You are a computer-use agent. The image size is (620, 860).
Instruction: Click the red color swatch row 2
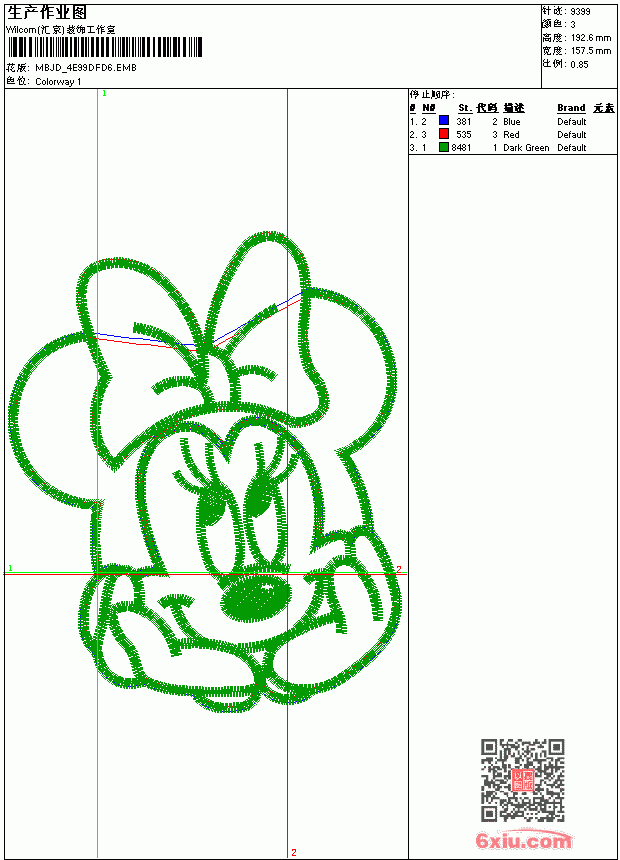[444, 134]
